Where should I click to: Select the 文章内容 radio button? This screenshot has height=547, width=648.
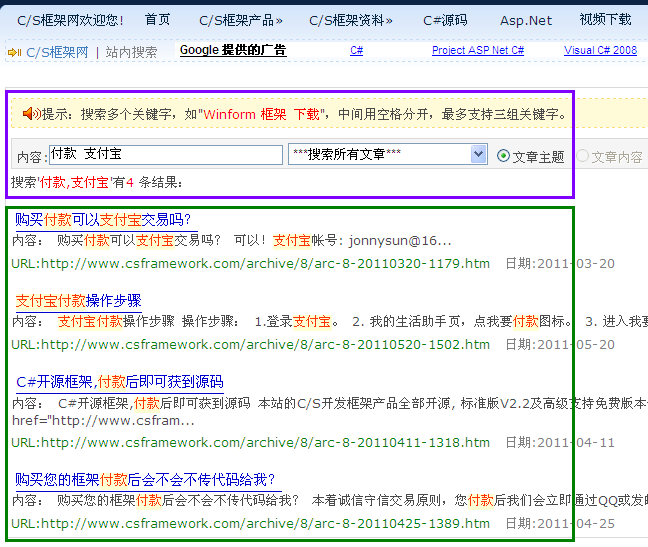click(x=582, y=156)
